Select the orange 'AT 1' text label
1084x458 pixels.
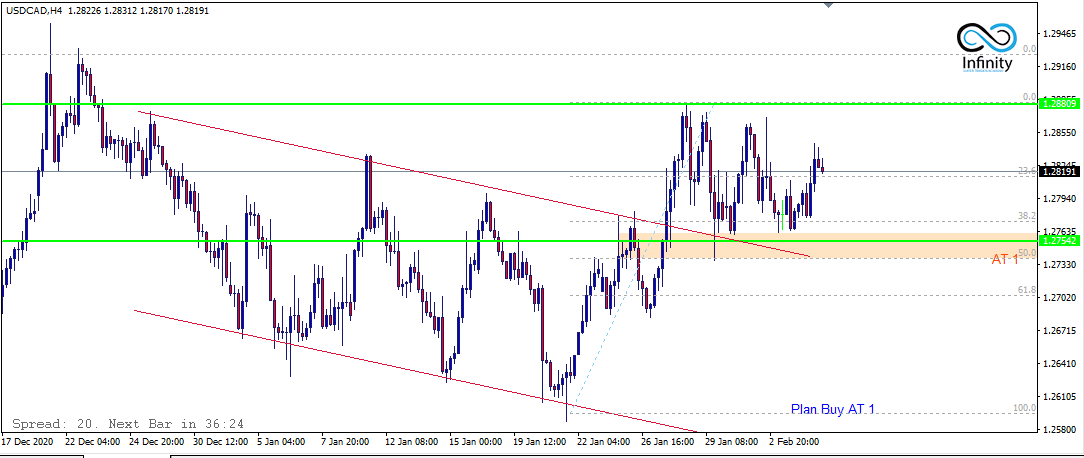click(x=1005, y=260)
